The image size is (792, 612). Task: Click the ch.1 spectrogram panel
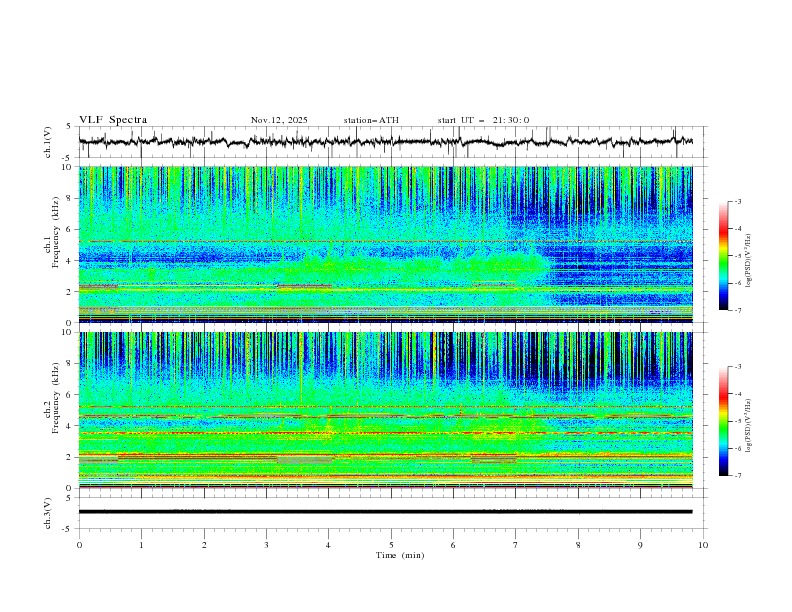coord(385,244)
